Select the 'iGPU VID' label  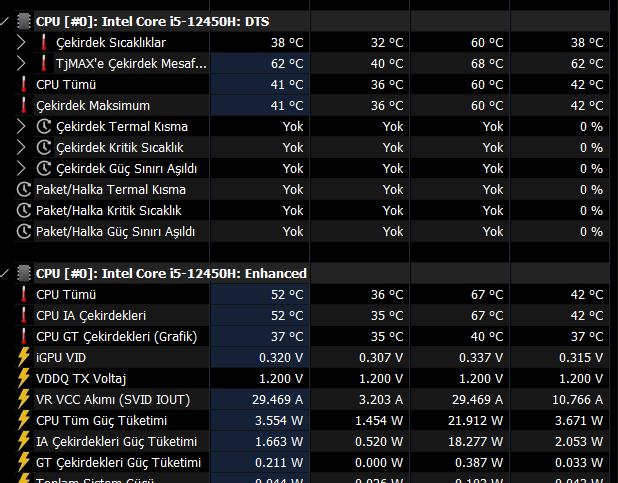(61, 358)
